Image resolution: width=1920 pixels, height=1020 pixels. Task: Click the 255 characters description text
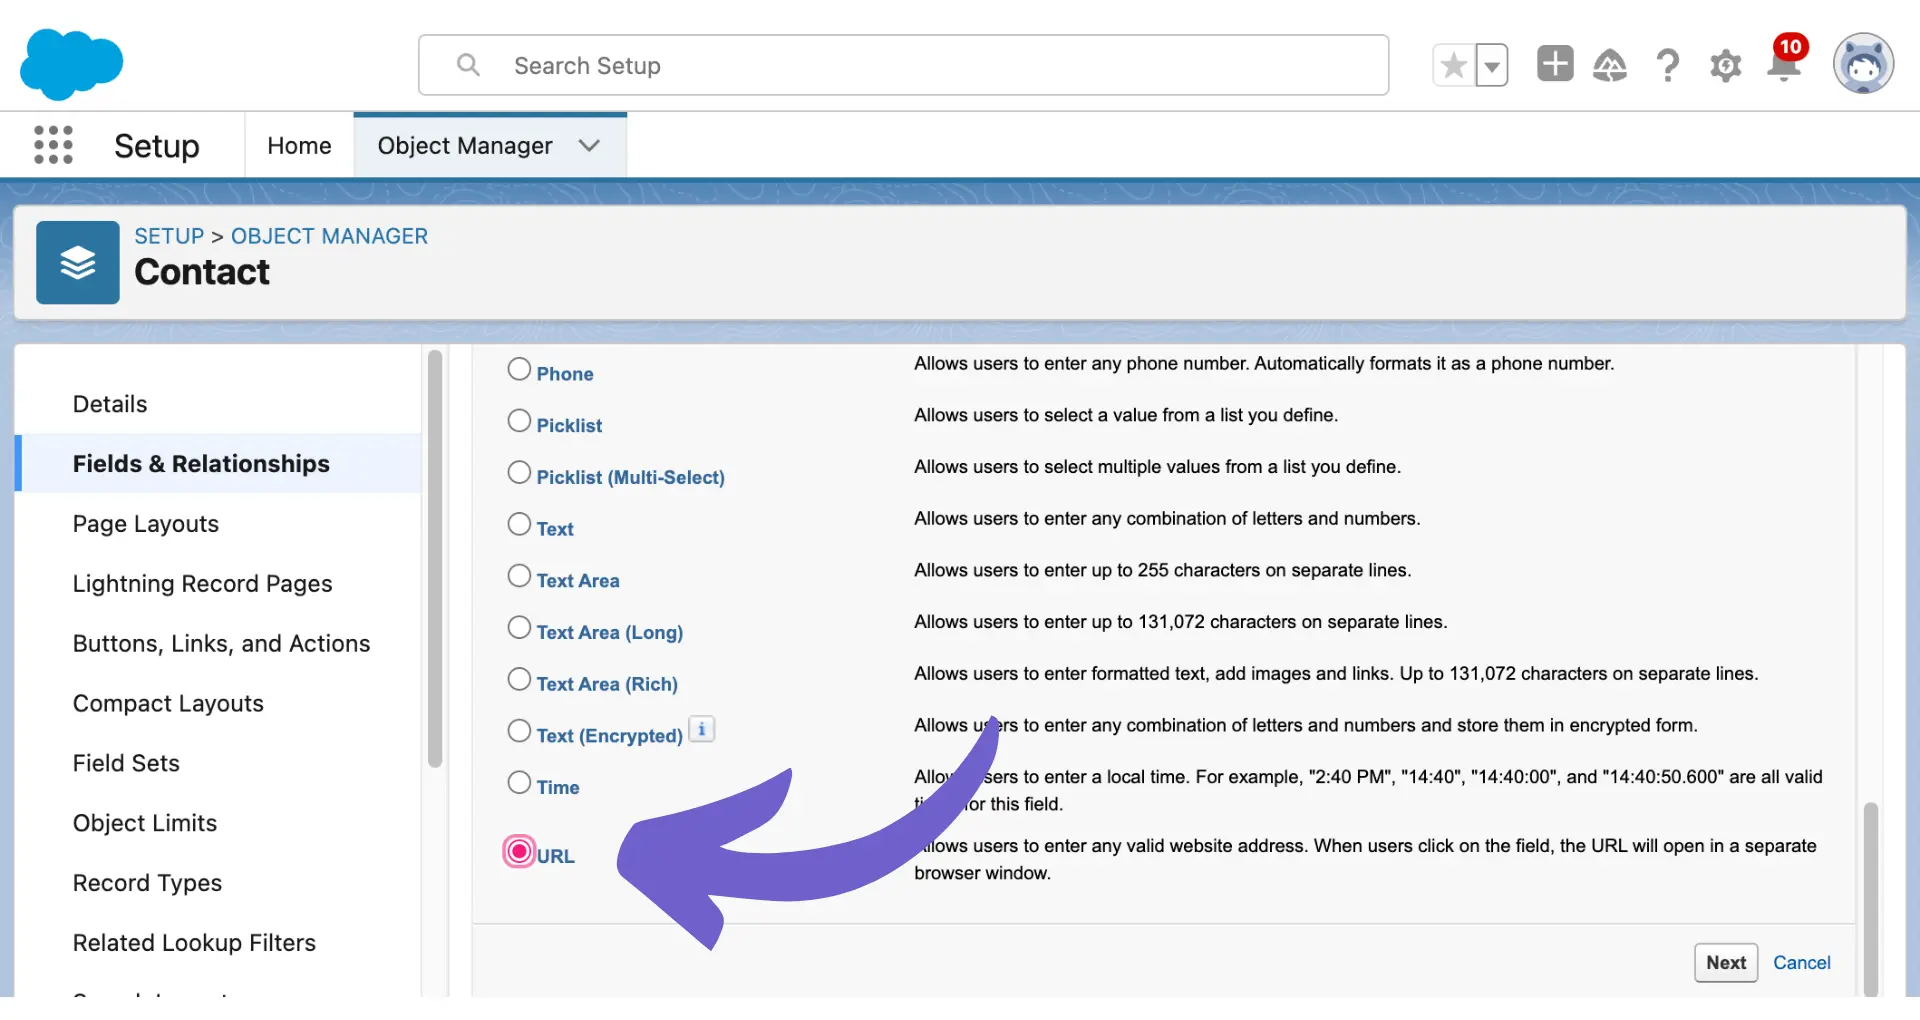(x=1163, y=570)
